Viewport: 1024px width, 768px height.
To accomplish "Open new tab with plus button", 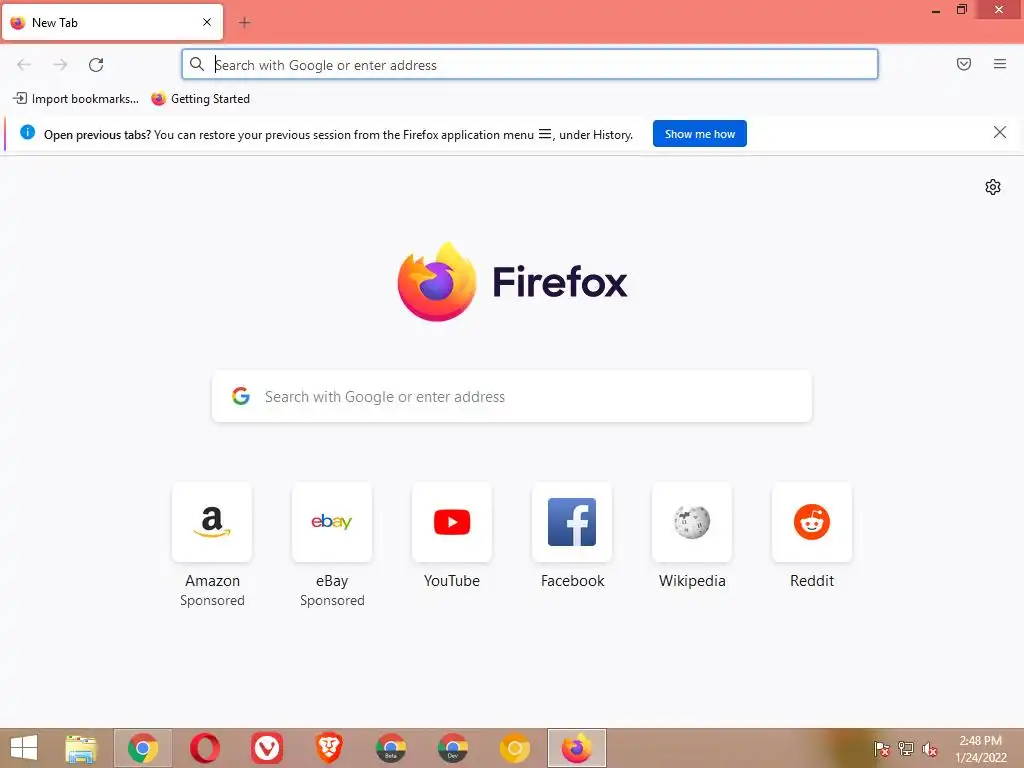I will coord(244,23).
